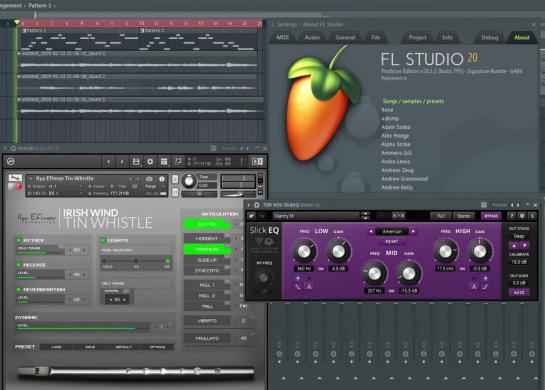Toggle the SlickEQ Bypass button

pyautogui.click(x=491, y=216)
